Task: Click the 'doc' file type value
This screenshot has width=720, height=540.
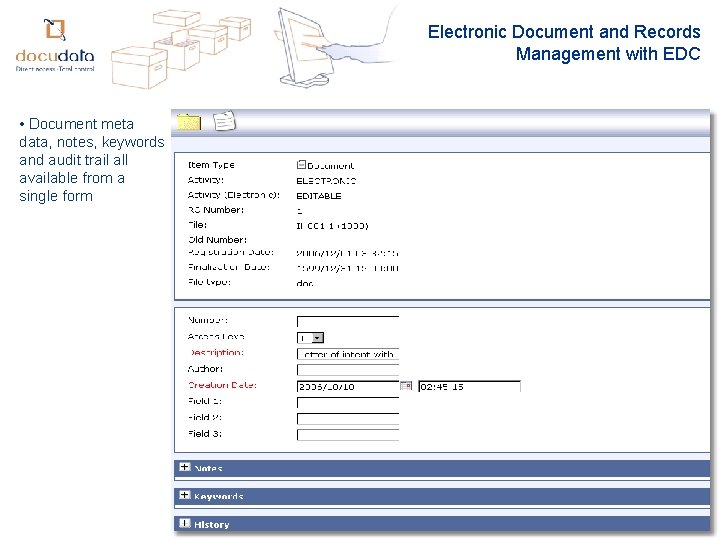Action: (x=305, y=283)
